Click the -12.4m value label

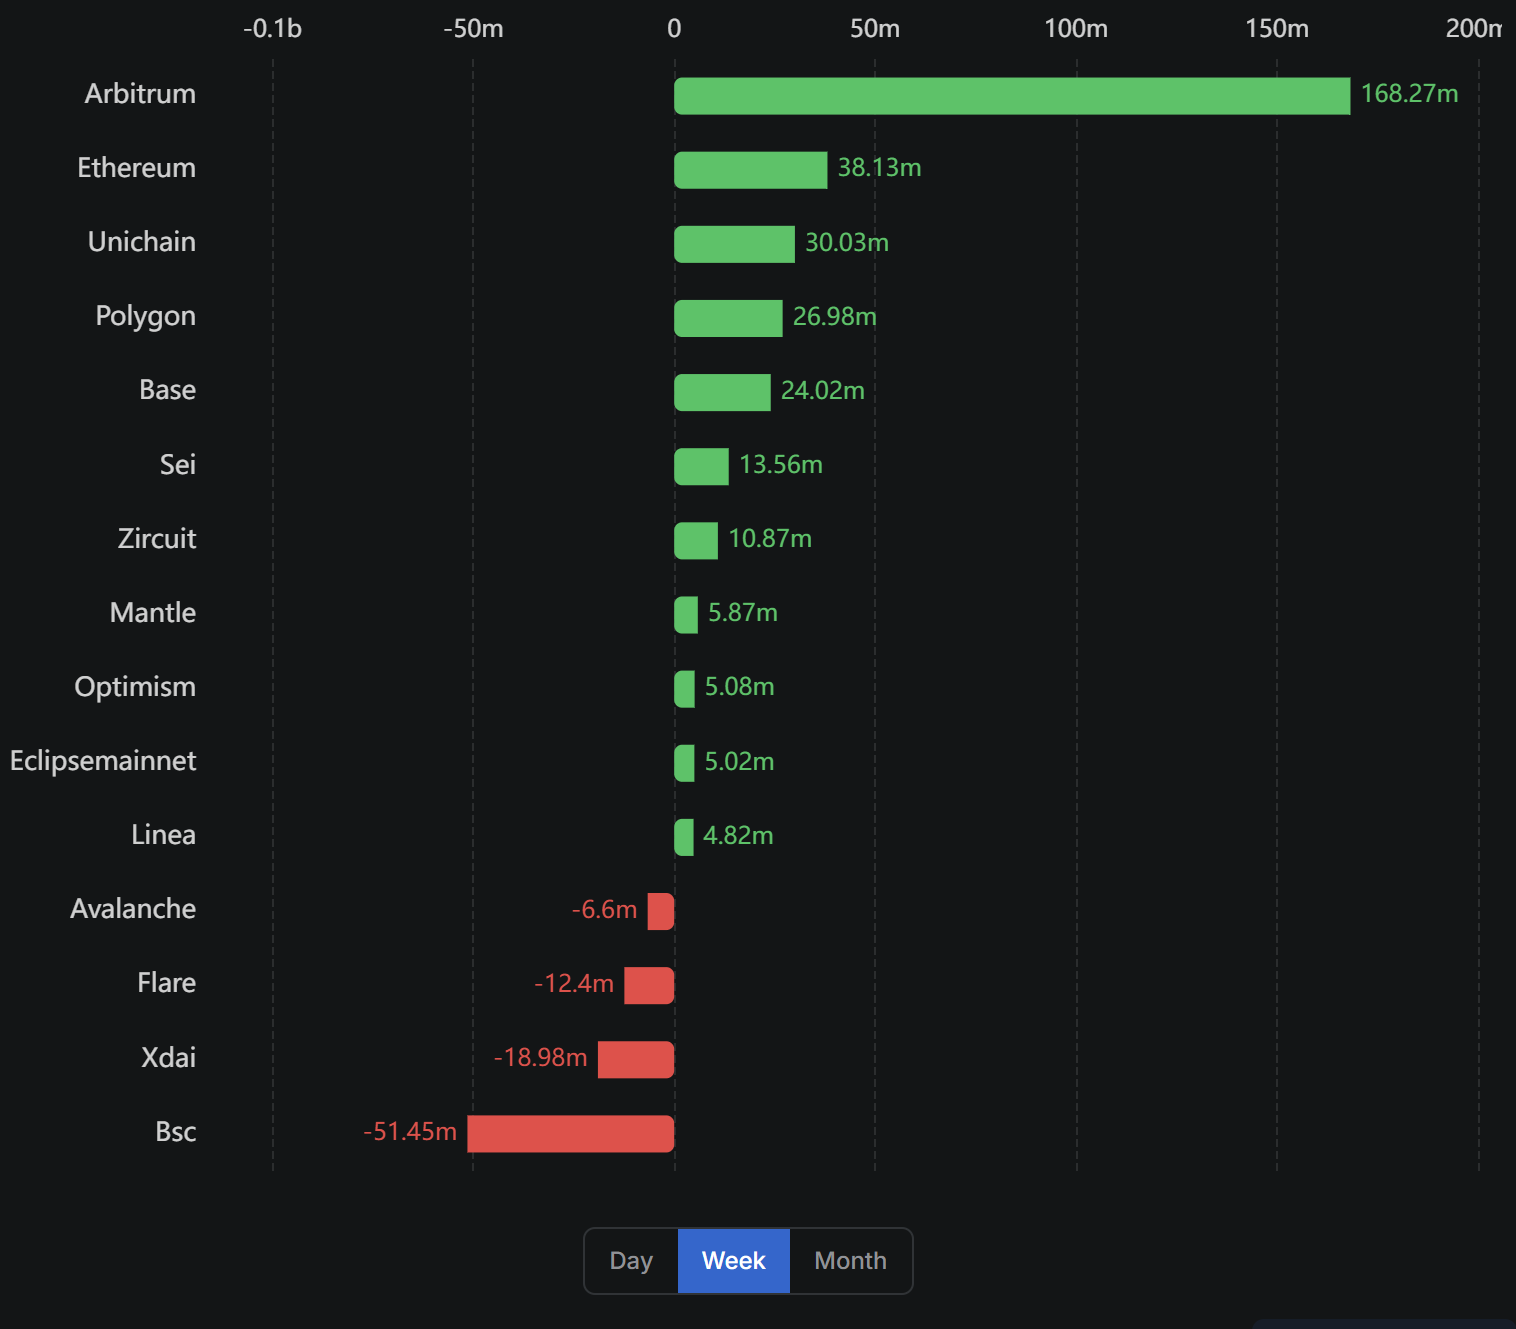(x=574, y=984)
